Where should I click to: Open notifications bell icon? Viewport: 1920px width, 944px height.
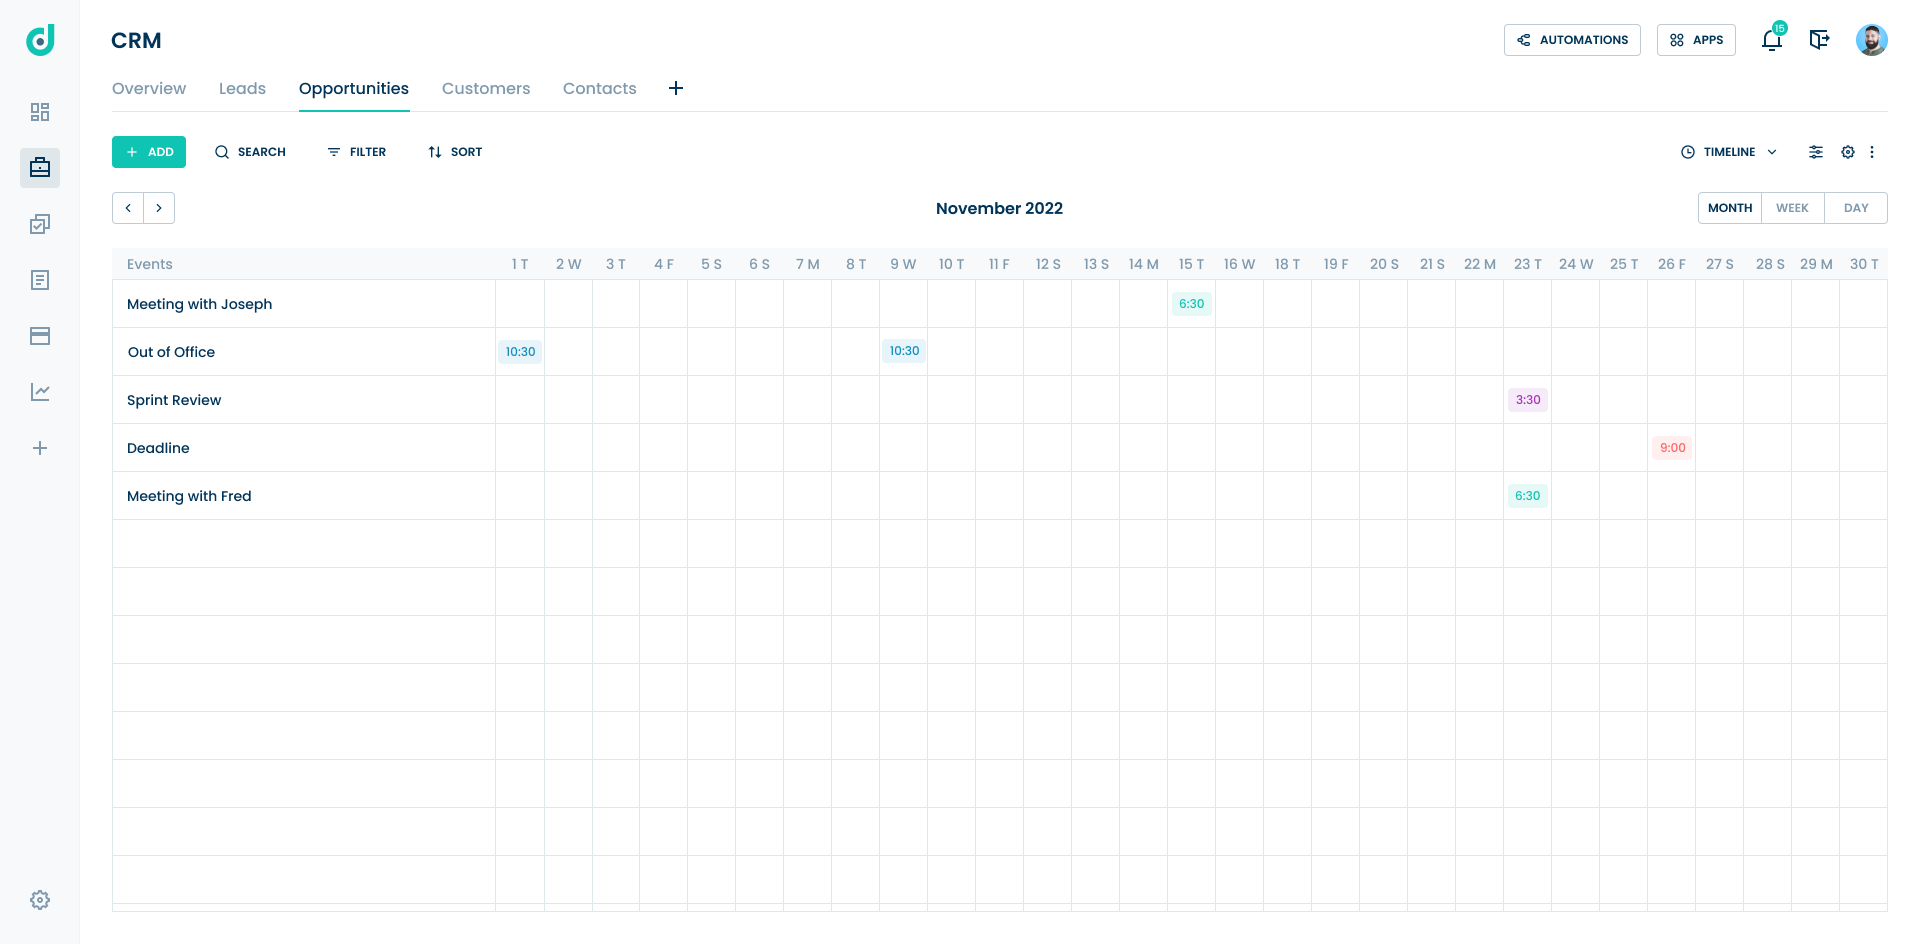[x=1772, y=40]
